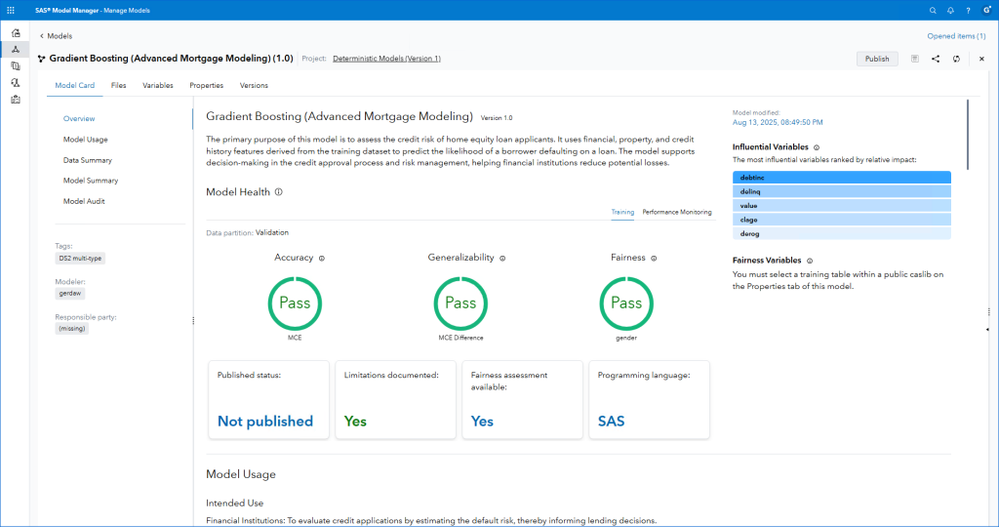
Task: Click info icon beside Influential Variables
Action: point(817,147)
